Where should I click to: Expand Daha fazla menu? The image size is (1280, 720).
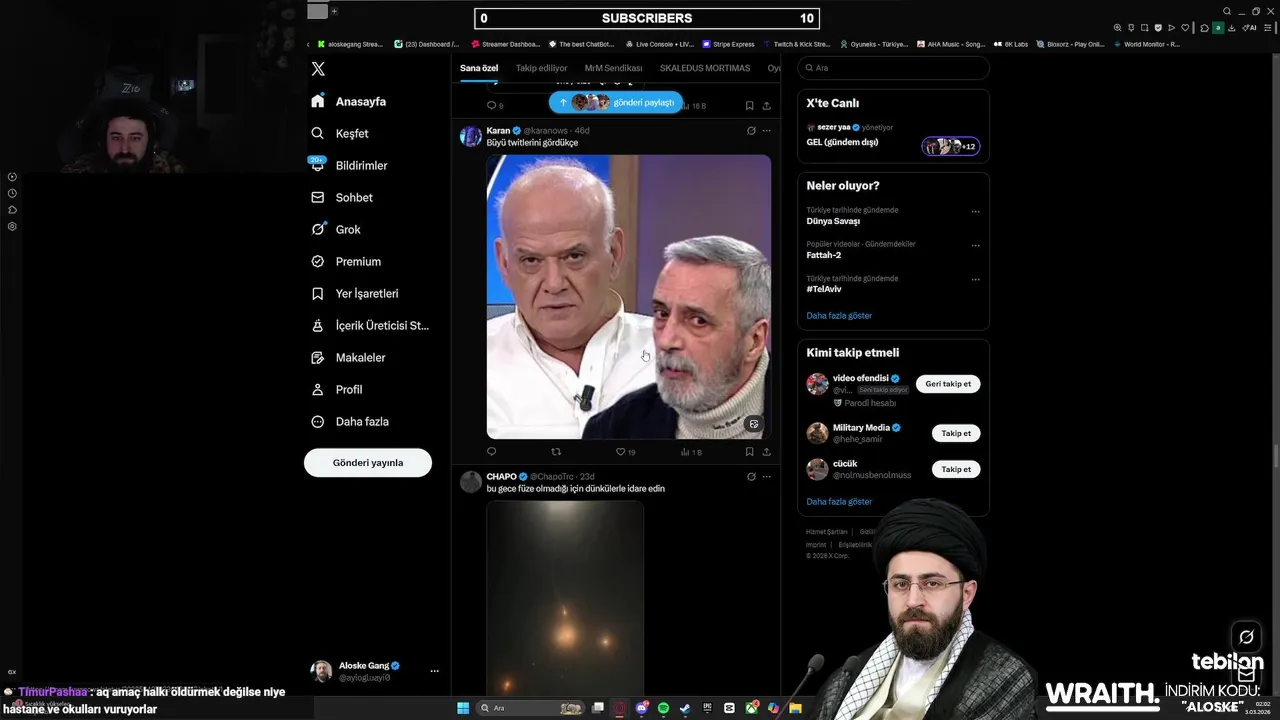(x=350, y=421)
